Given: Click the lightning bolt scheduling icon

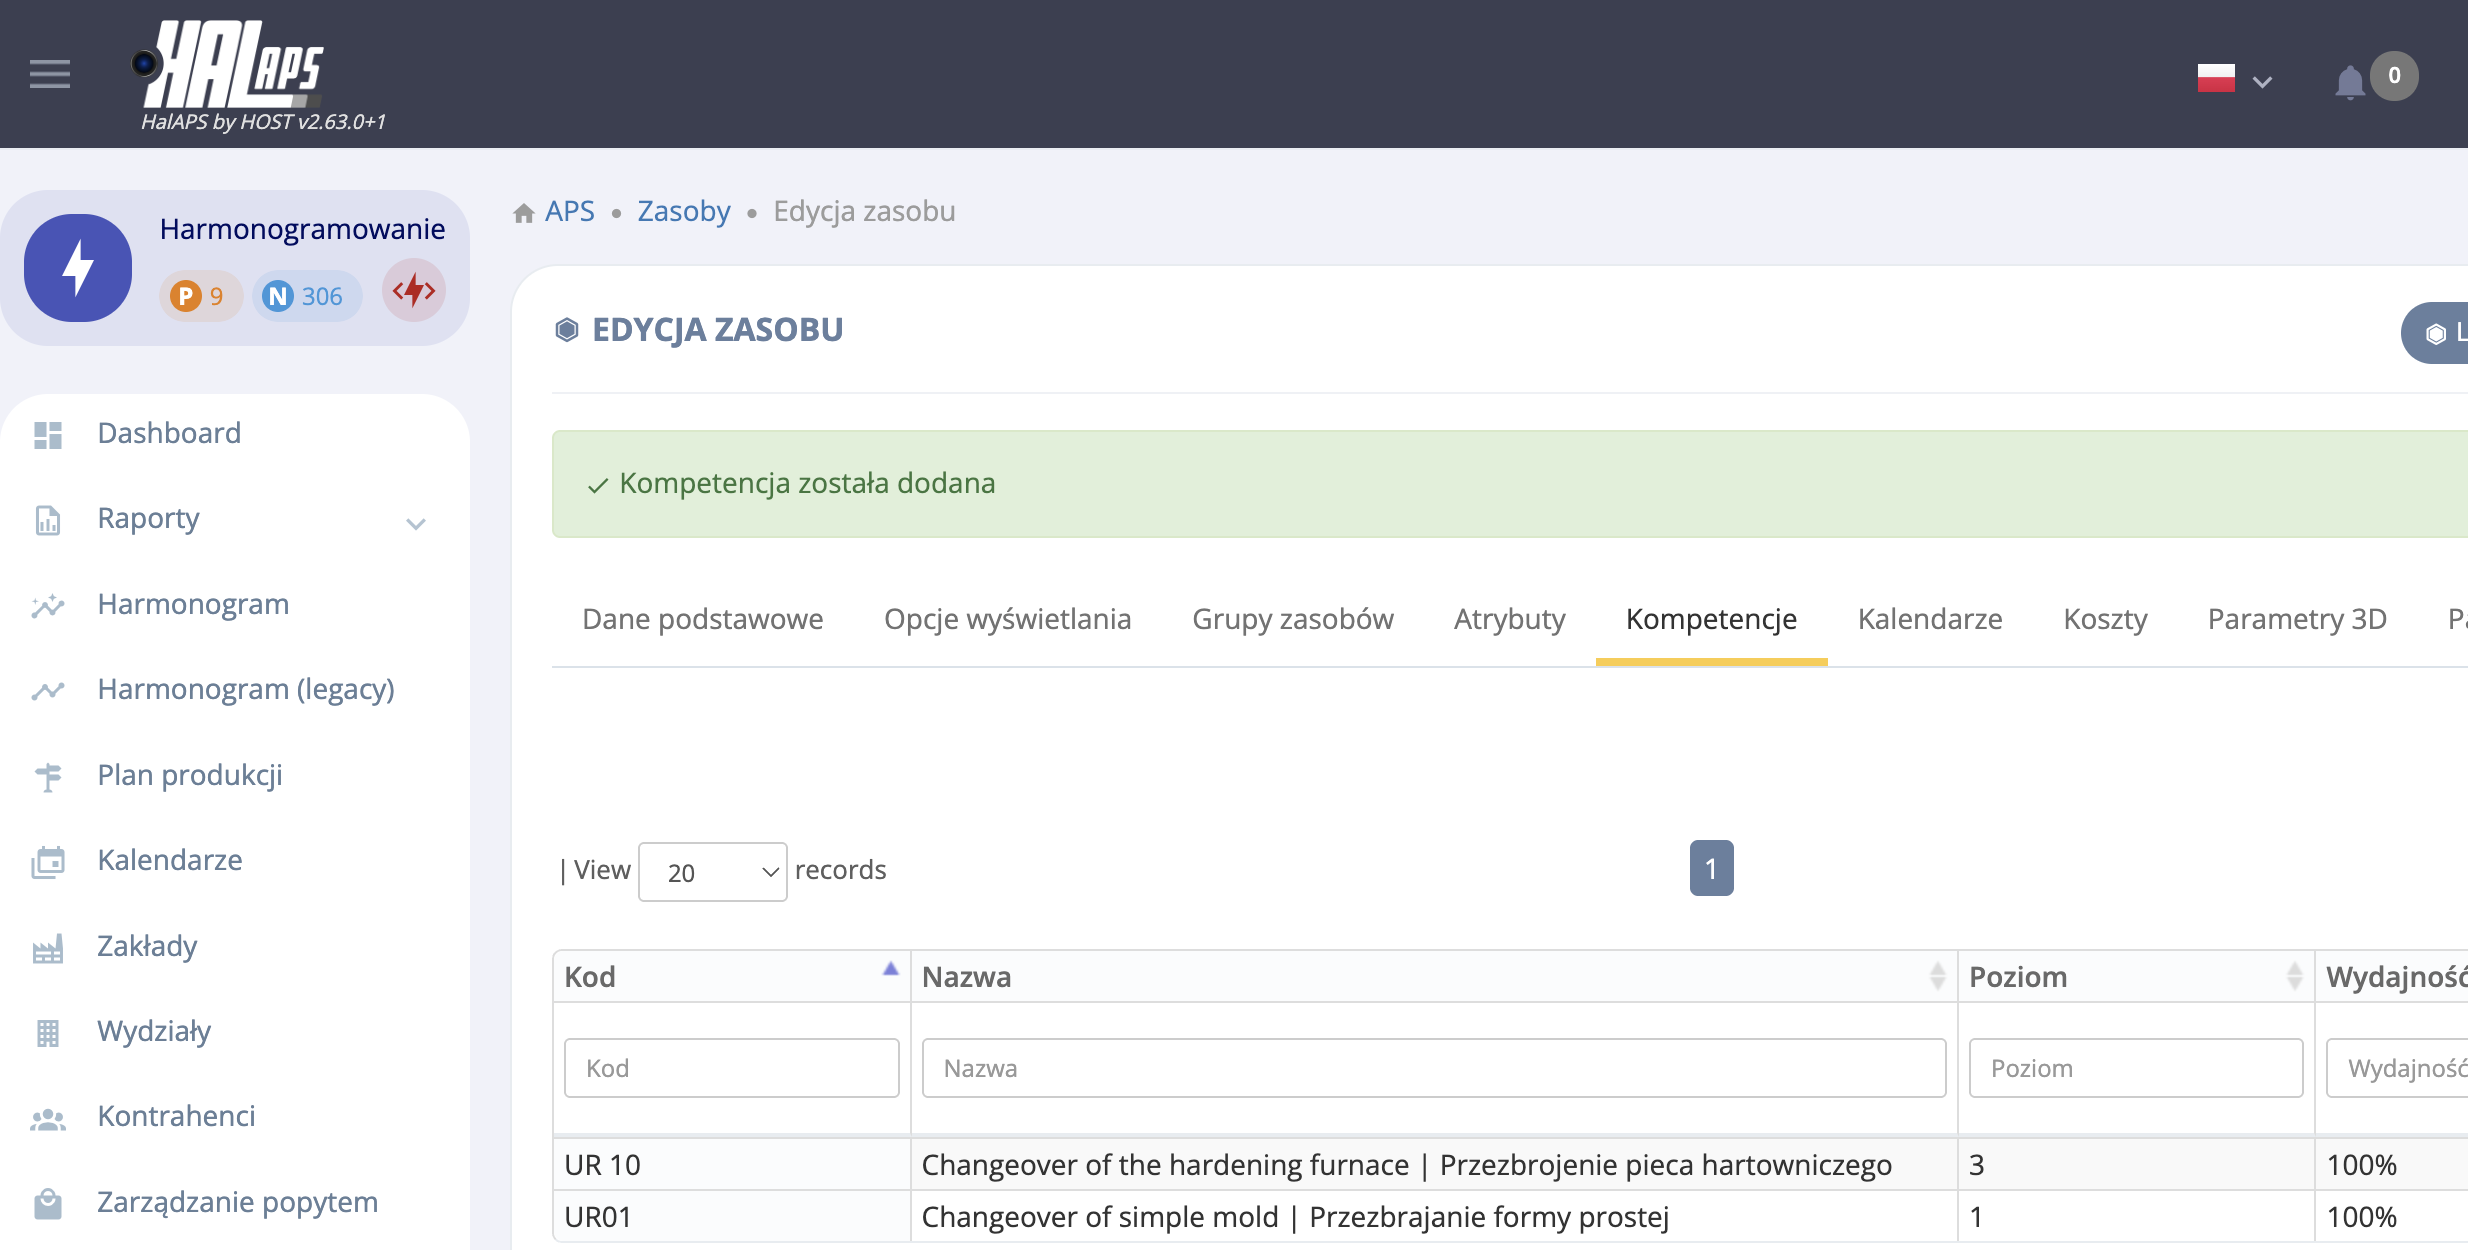Looking at the screenshot, I should [x=78, y=268].
